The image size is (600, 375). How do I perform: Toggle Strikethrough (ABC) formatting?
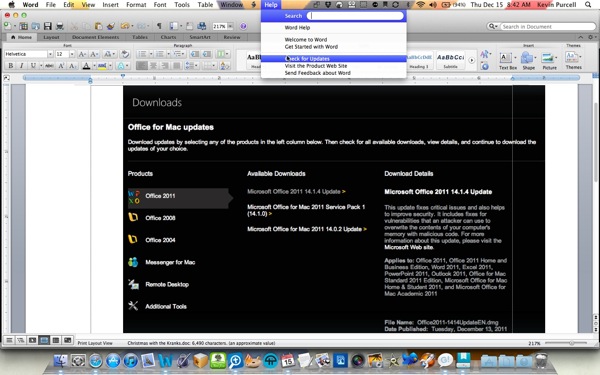(x=49, y=66)
